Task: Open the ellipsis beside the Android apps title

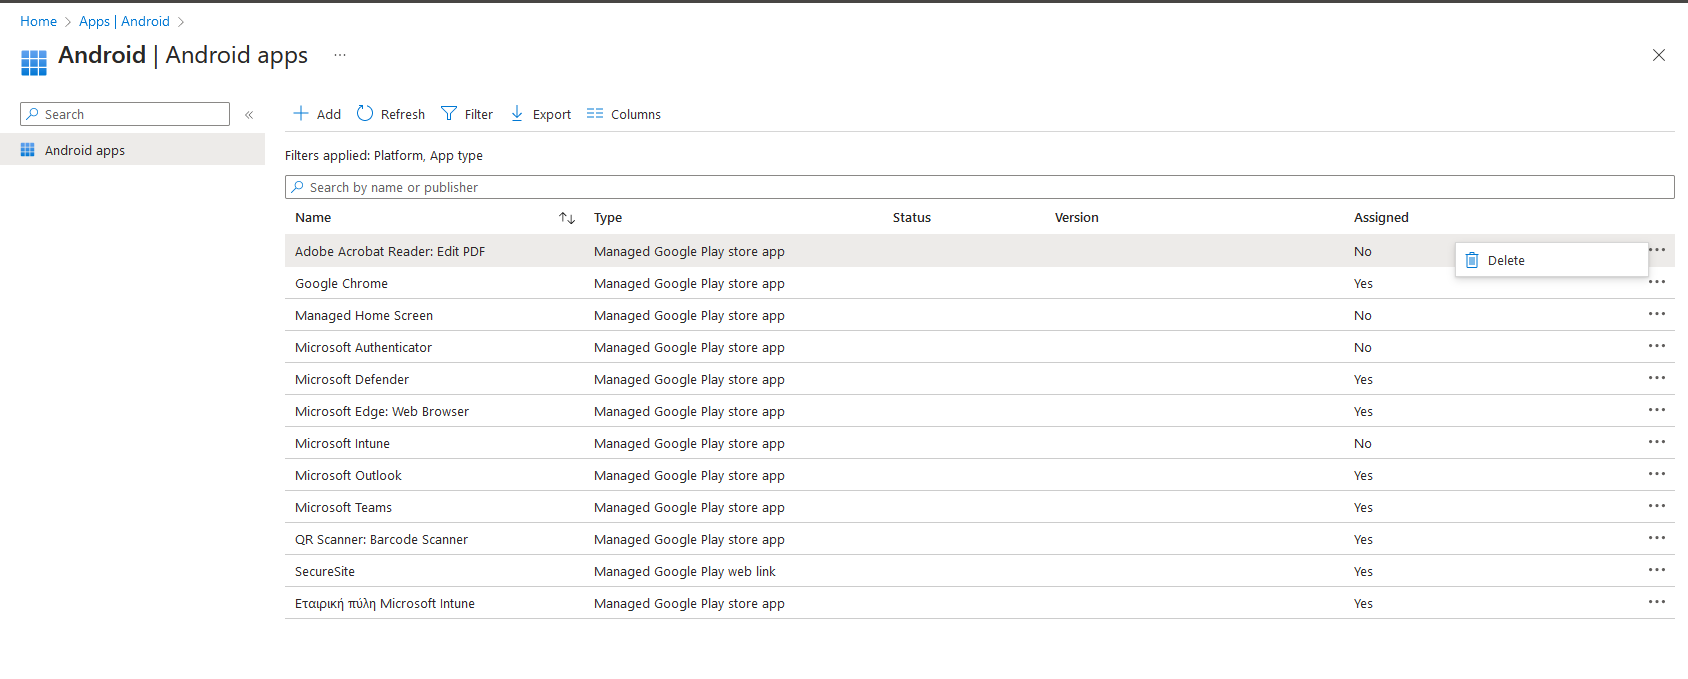Action: click(x=340, y=55)
